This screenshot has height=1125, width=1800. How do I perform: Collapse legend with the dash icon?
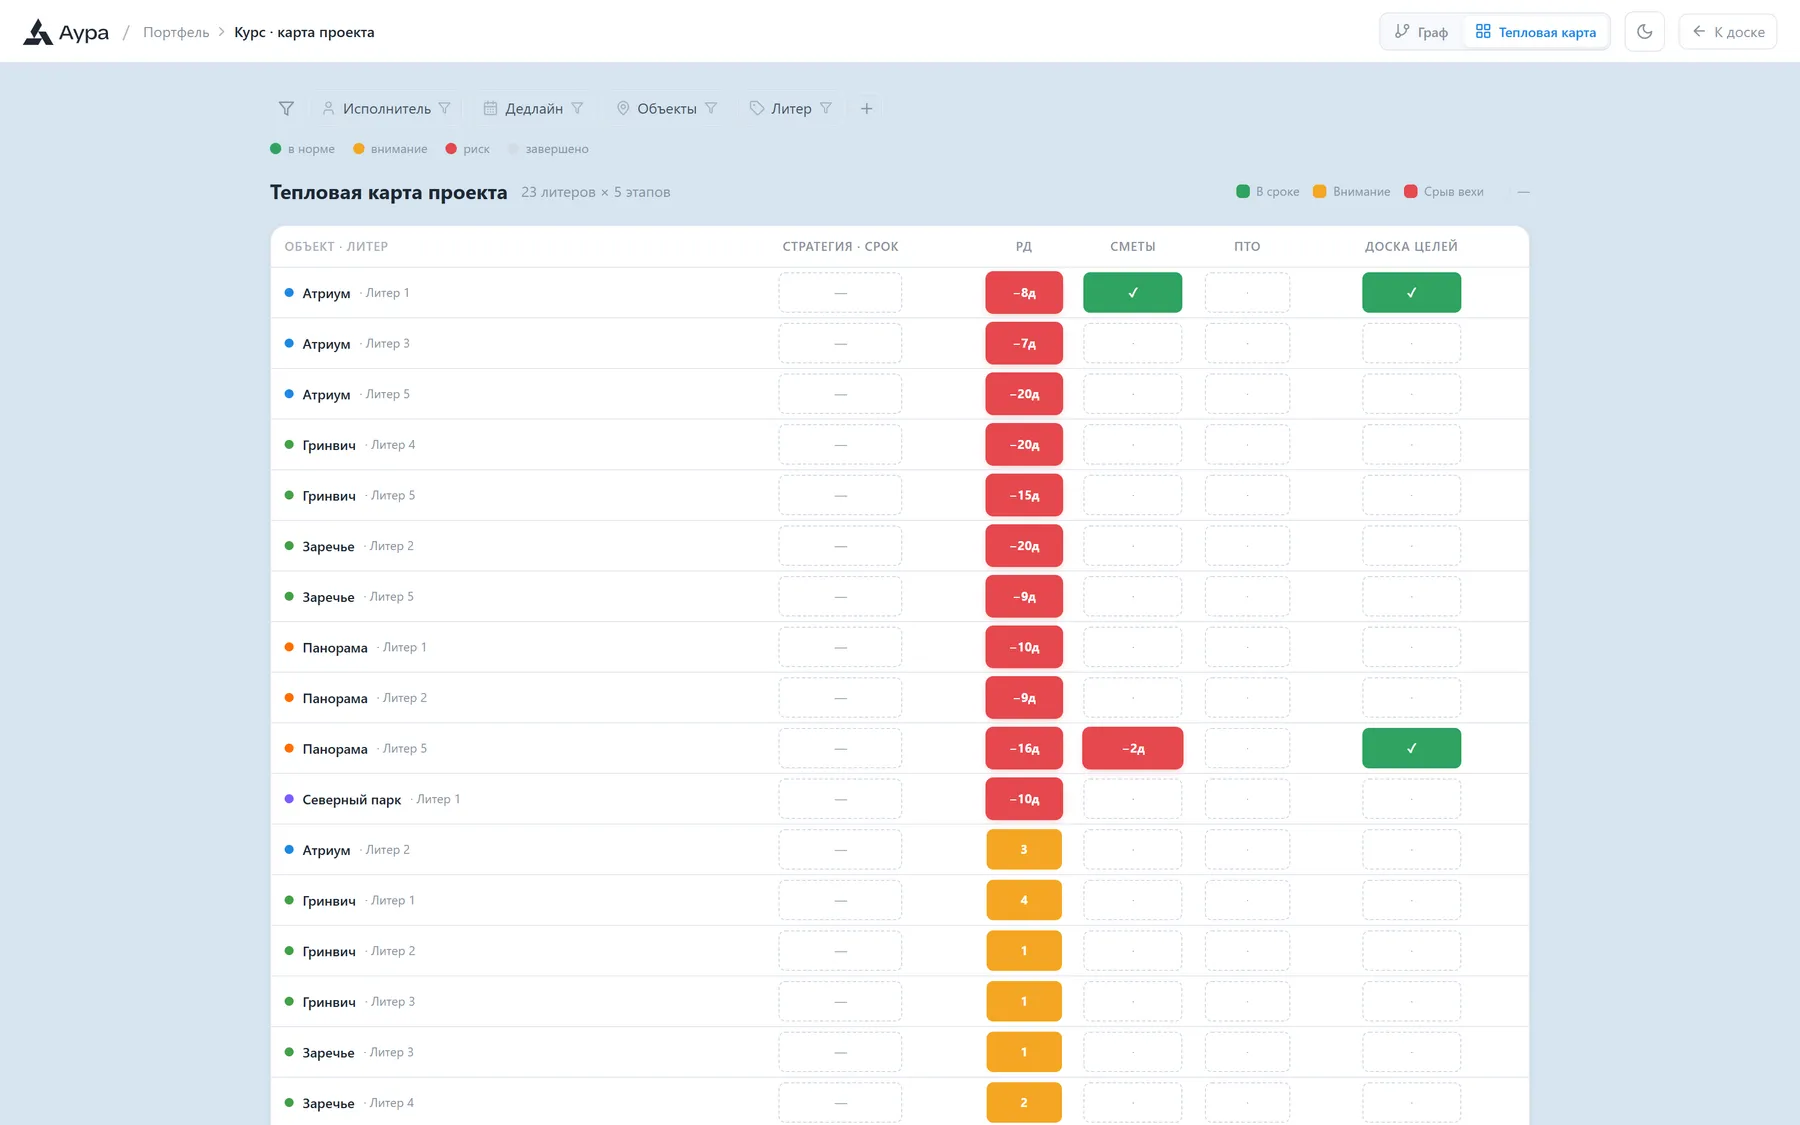click(1523, 192)
